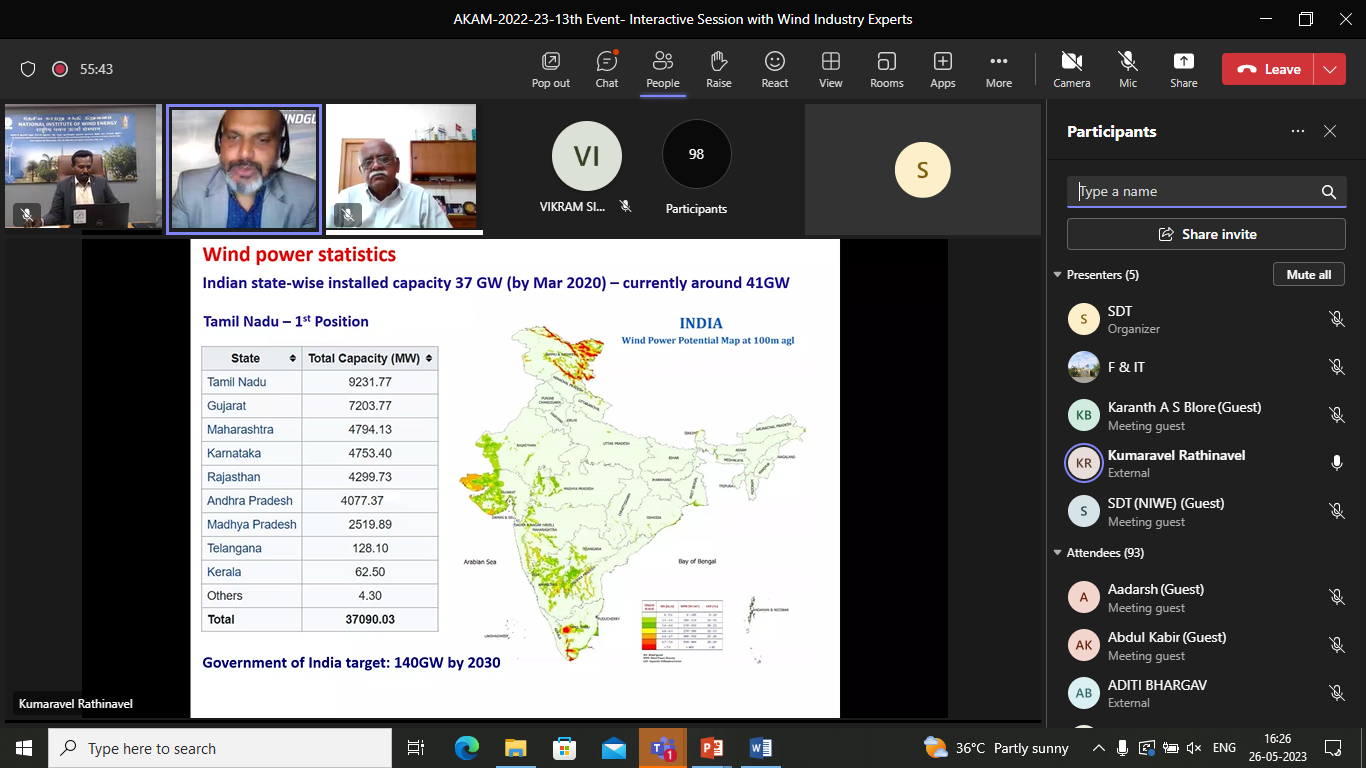Click the Mute all button
Image resolution: width=1366 pixels, height=768 pixels.
point(1308,274)
